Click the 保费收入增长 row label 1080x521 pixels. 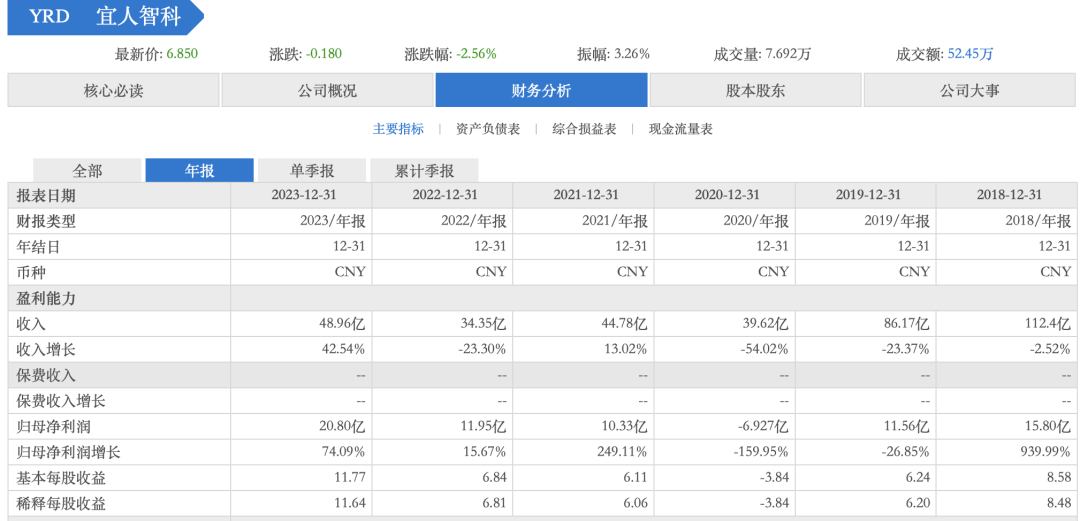click(61, 401)
